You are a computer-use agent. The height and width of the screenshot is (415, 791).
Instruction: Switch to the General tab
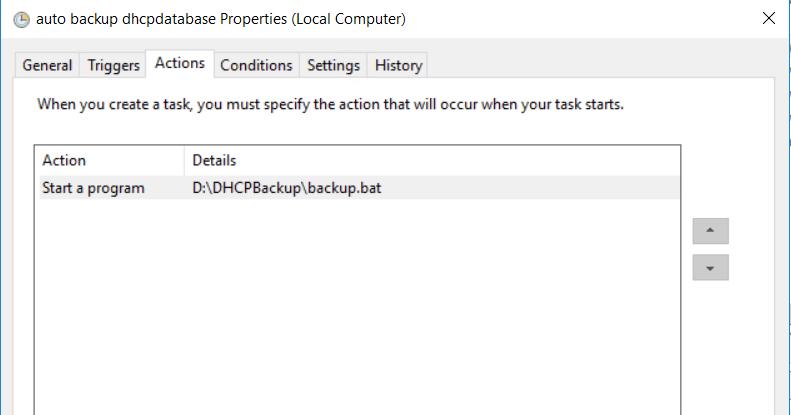(x=47, y=65)
